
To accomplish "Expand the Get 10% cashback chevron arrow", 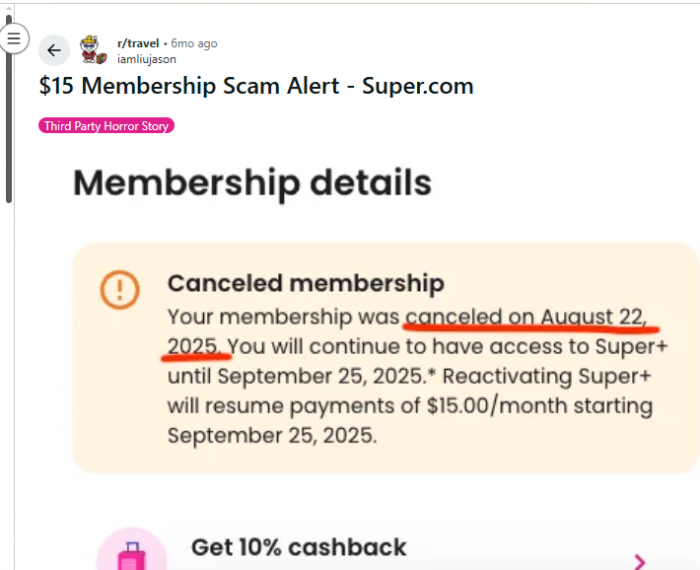I will click(x=640, y=562).
